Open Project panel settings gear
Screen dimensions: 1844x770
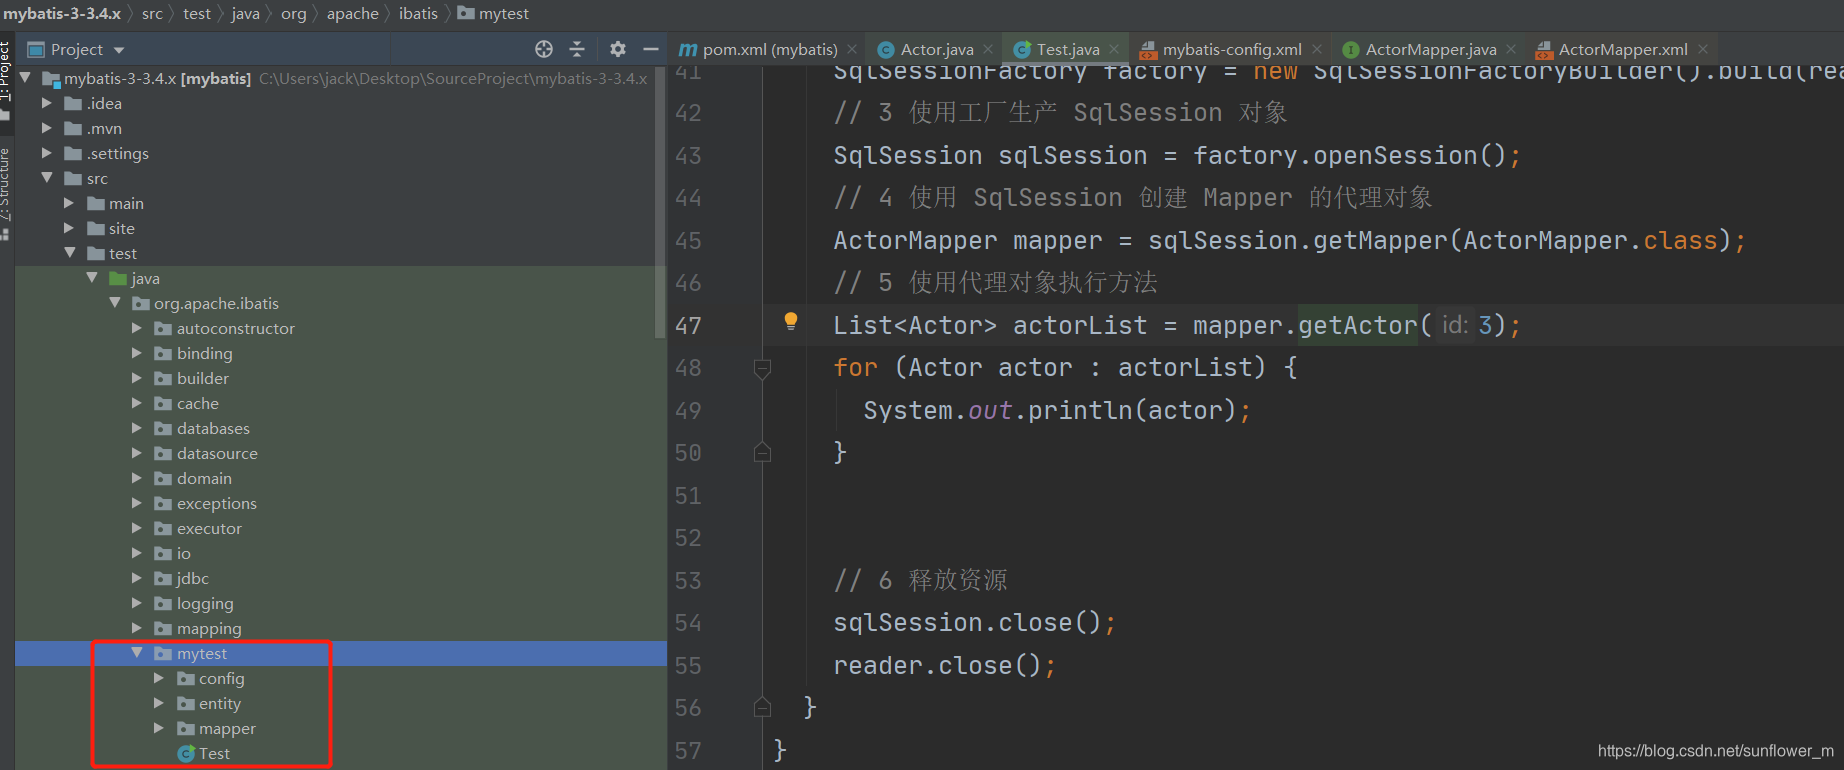[x=618, y=49]
